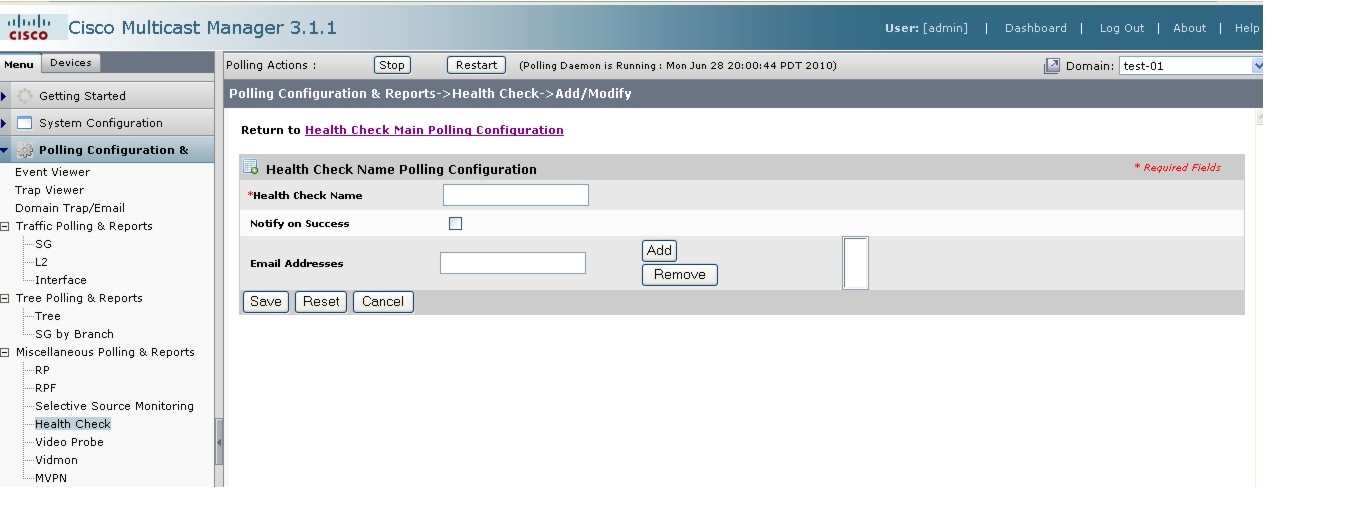Remove selected email address
Viewport: 1350px width, 512px height.
click(x=680, y=274)
